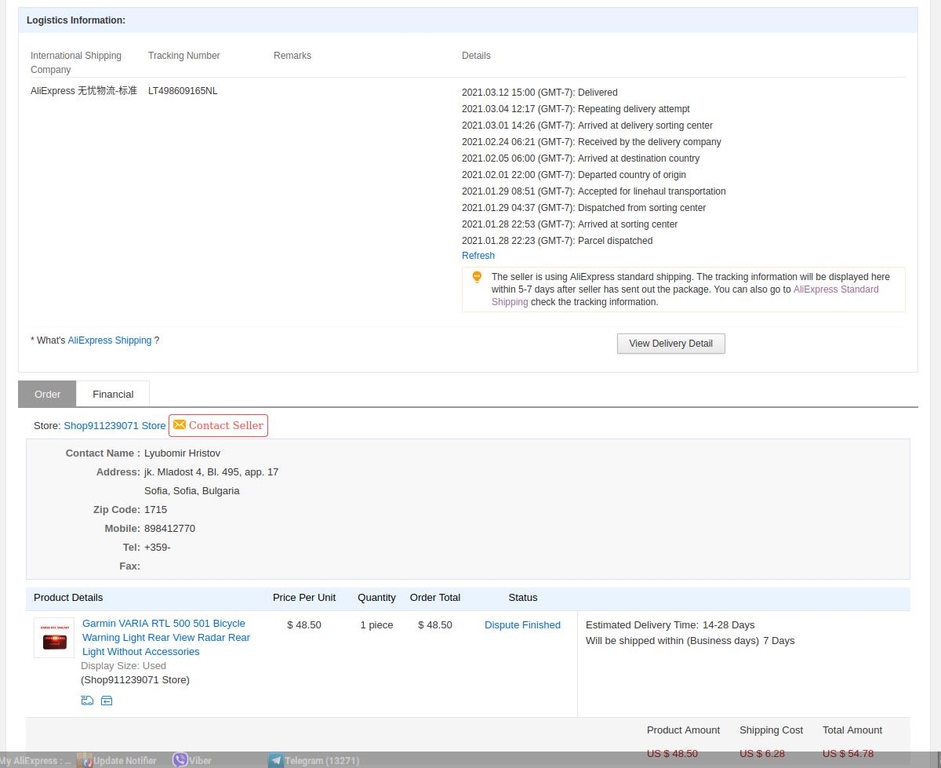
Task: Open the Garmin VARIA product thumbnail
Action: tap(54, 638)
